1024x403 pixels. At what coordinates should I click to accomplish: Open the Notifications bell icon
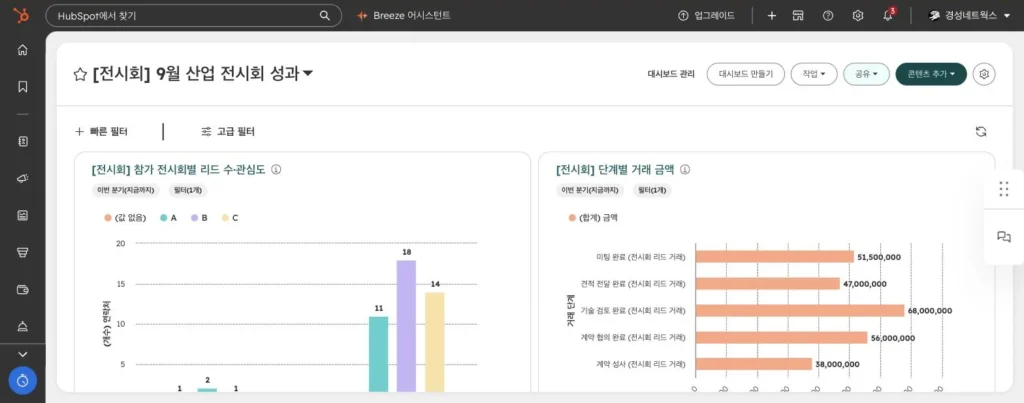click(888, 15)
